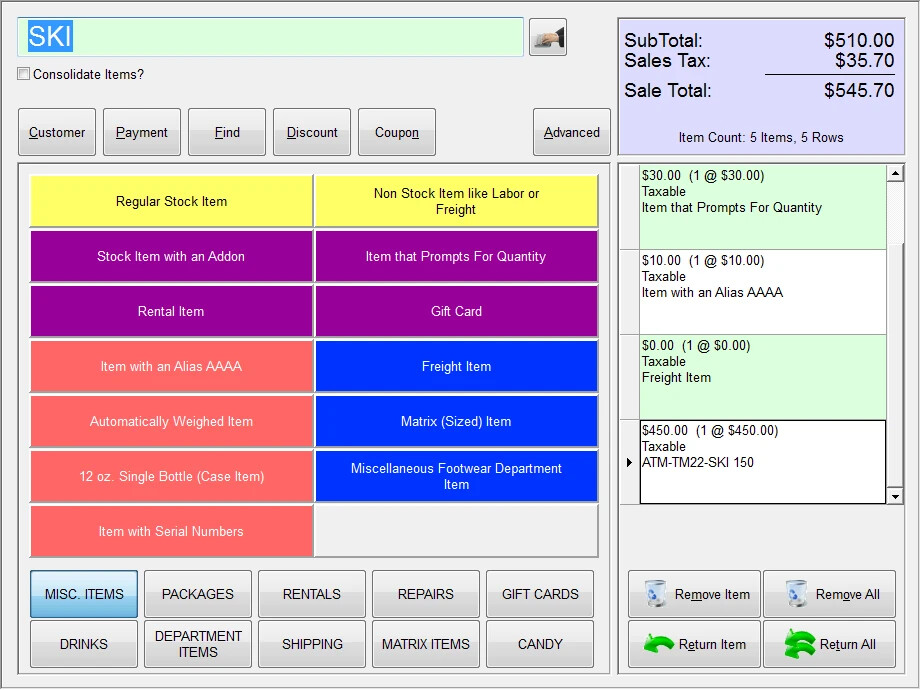Apply a Discount

click(312, 132)
